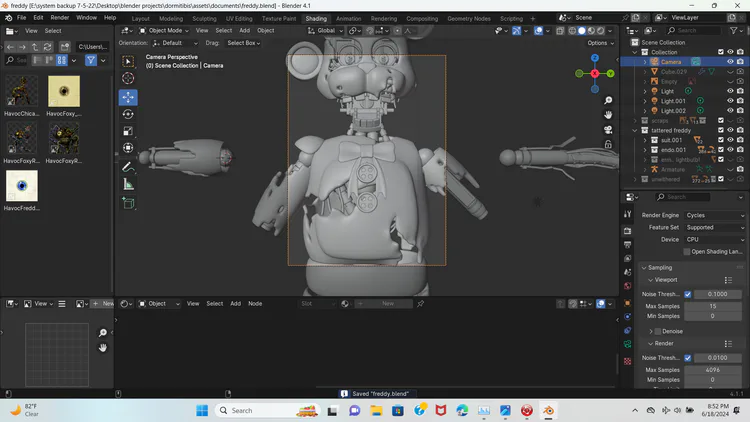Open the Tool properties tab icon
750x422 pixels.
(628, 214)
